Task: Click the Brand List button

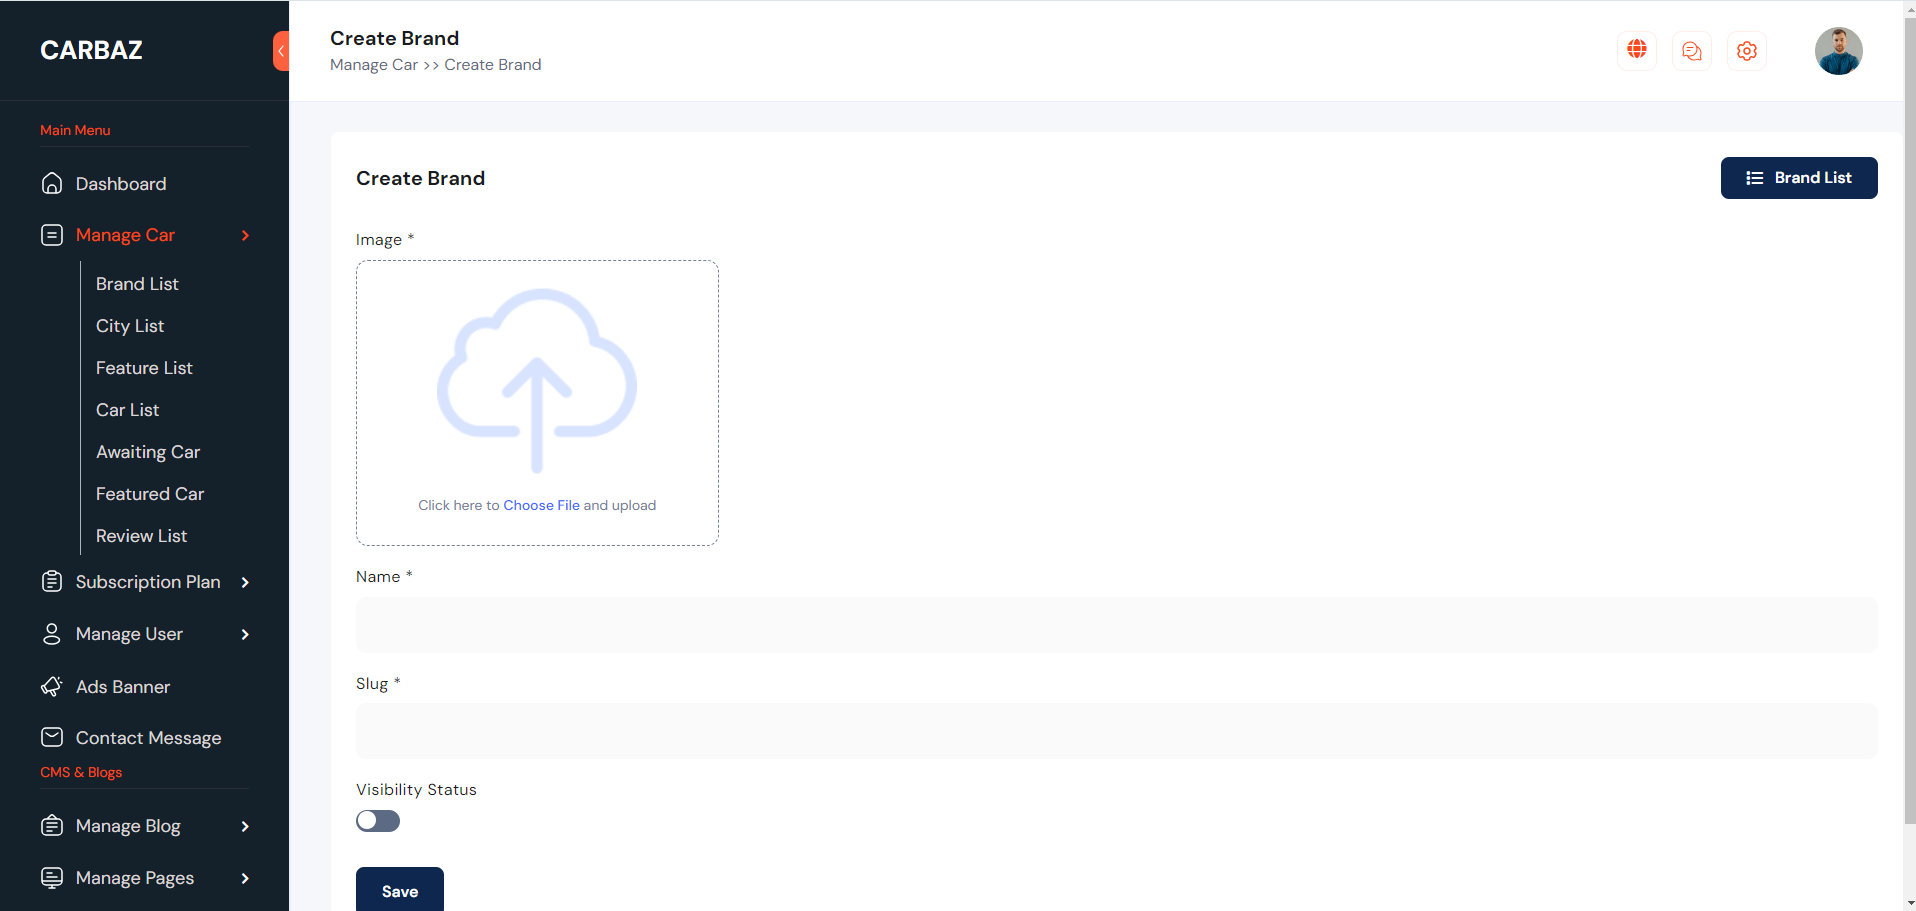Action: (x=1798, y=178)
